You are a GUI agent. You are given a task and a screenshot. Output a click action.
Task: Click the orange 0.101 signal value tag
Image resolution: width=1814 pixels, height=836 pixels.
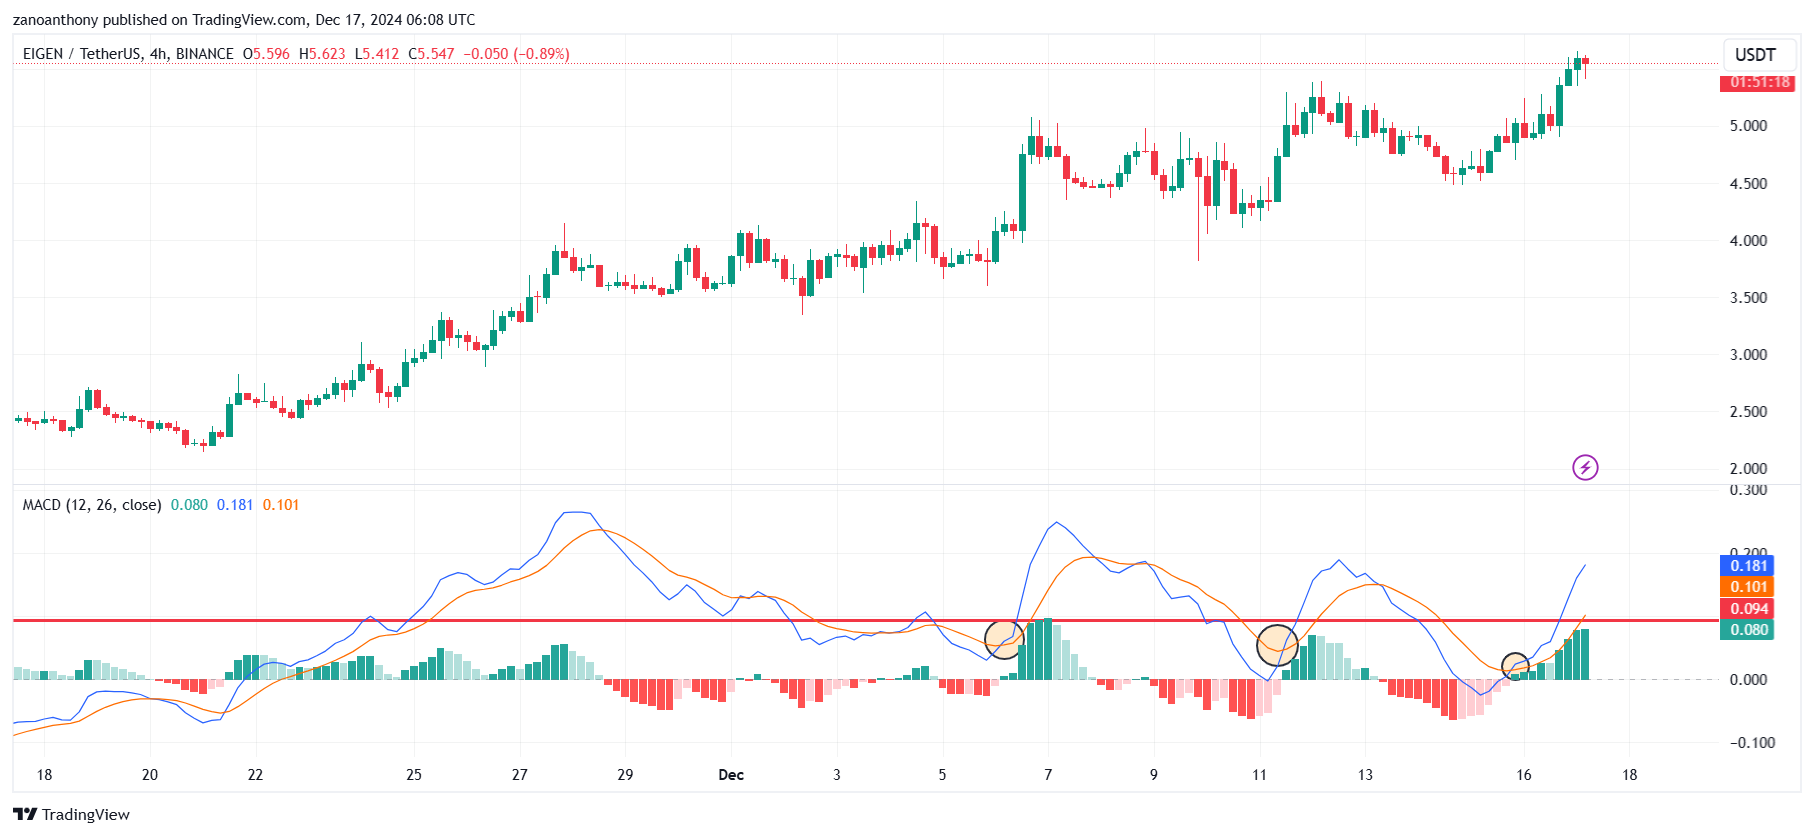pos(1746,587)
